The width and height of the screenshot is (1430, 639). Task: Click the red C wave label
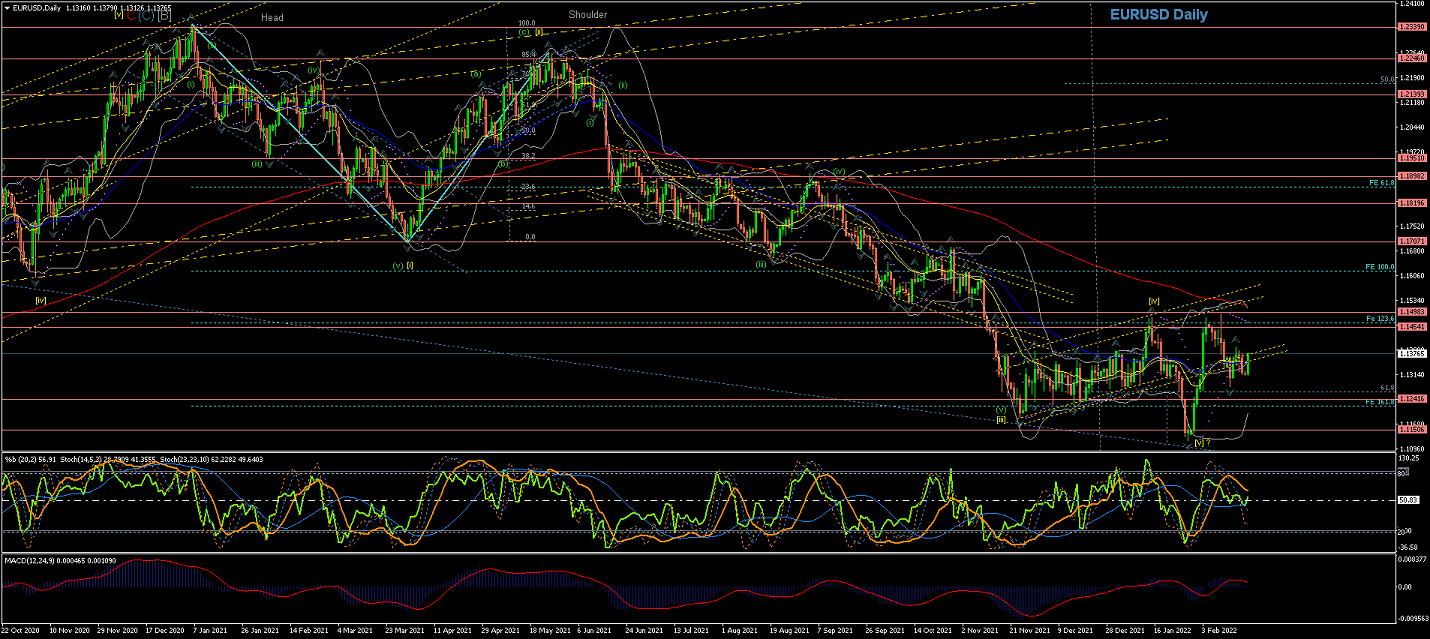[x=132, y=16]
